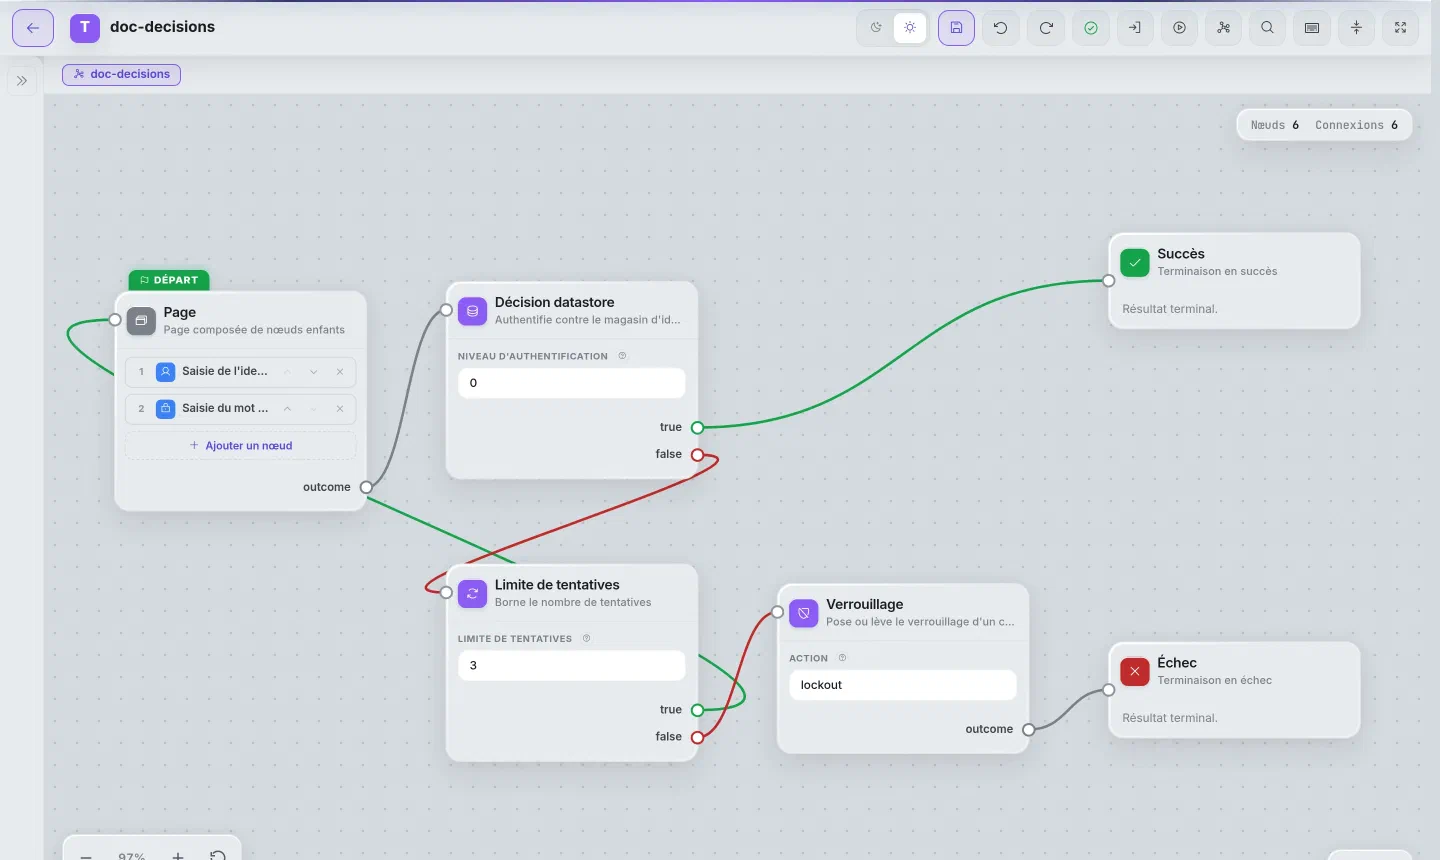Image resolution: width=1440 pixels, height=860 pixels.
Task: Click the Niveau d'authentification input field
Action: 571,383
